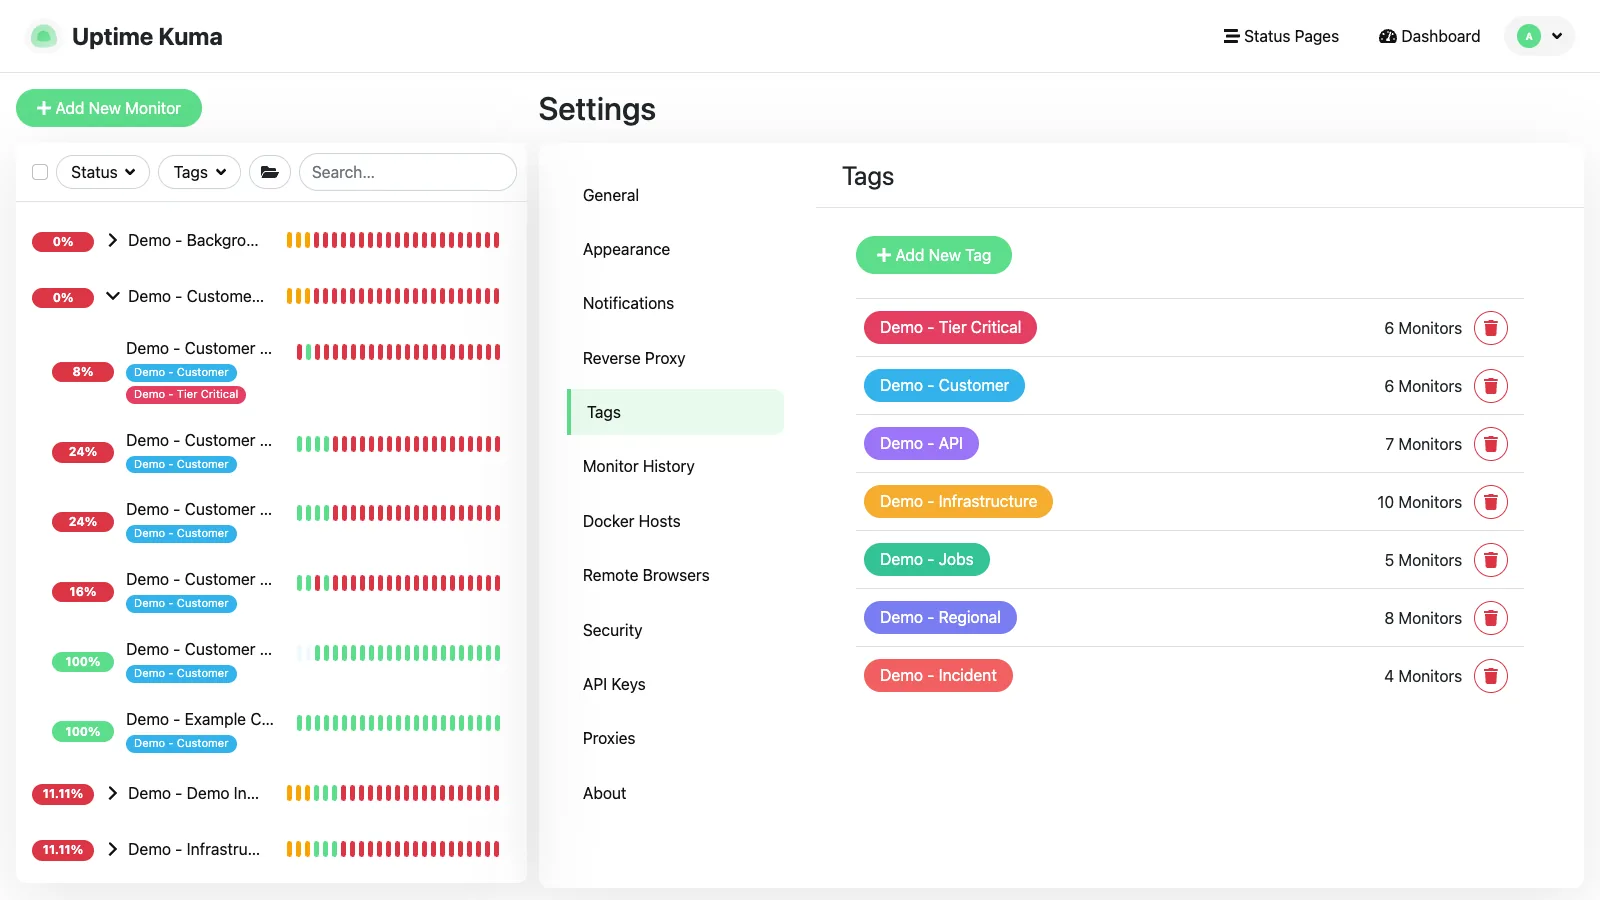Delete the Demo - Tier Critical tag
Image resolution: width=1600 pixels, height=900 pixels.
[1490, 328]
